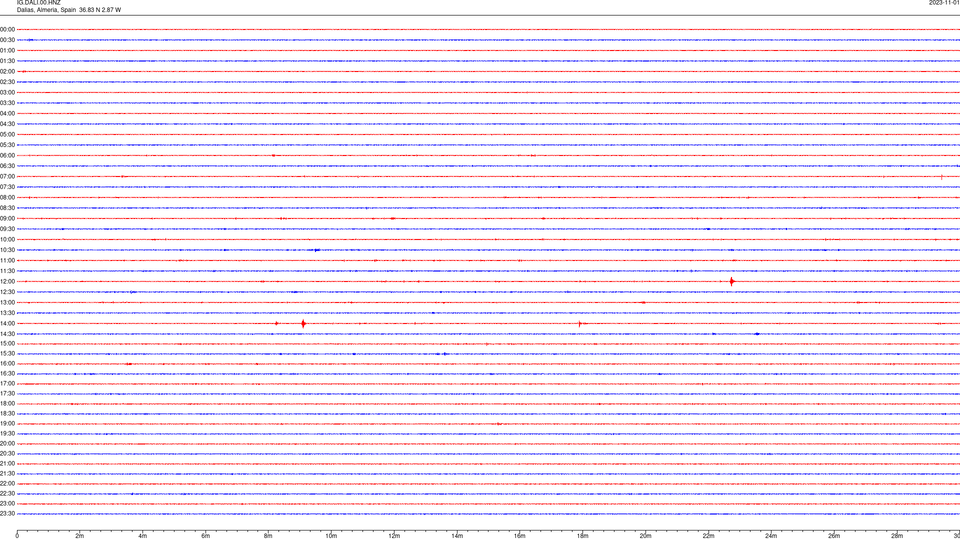
Task: Click the 26m tick label on the axis
Action: (x=834, y=536)
